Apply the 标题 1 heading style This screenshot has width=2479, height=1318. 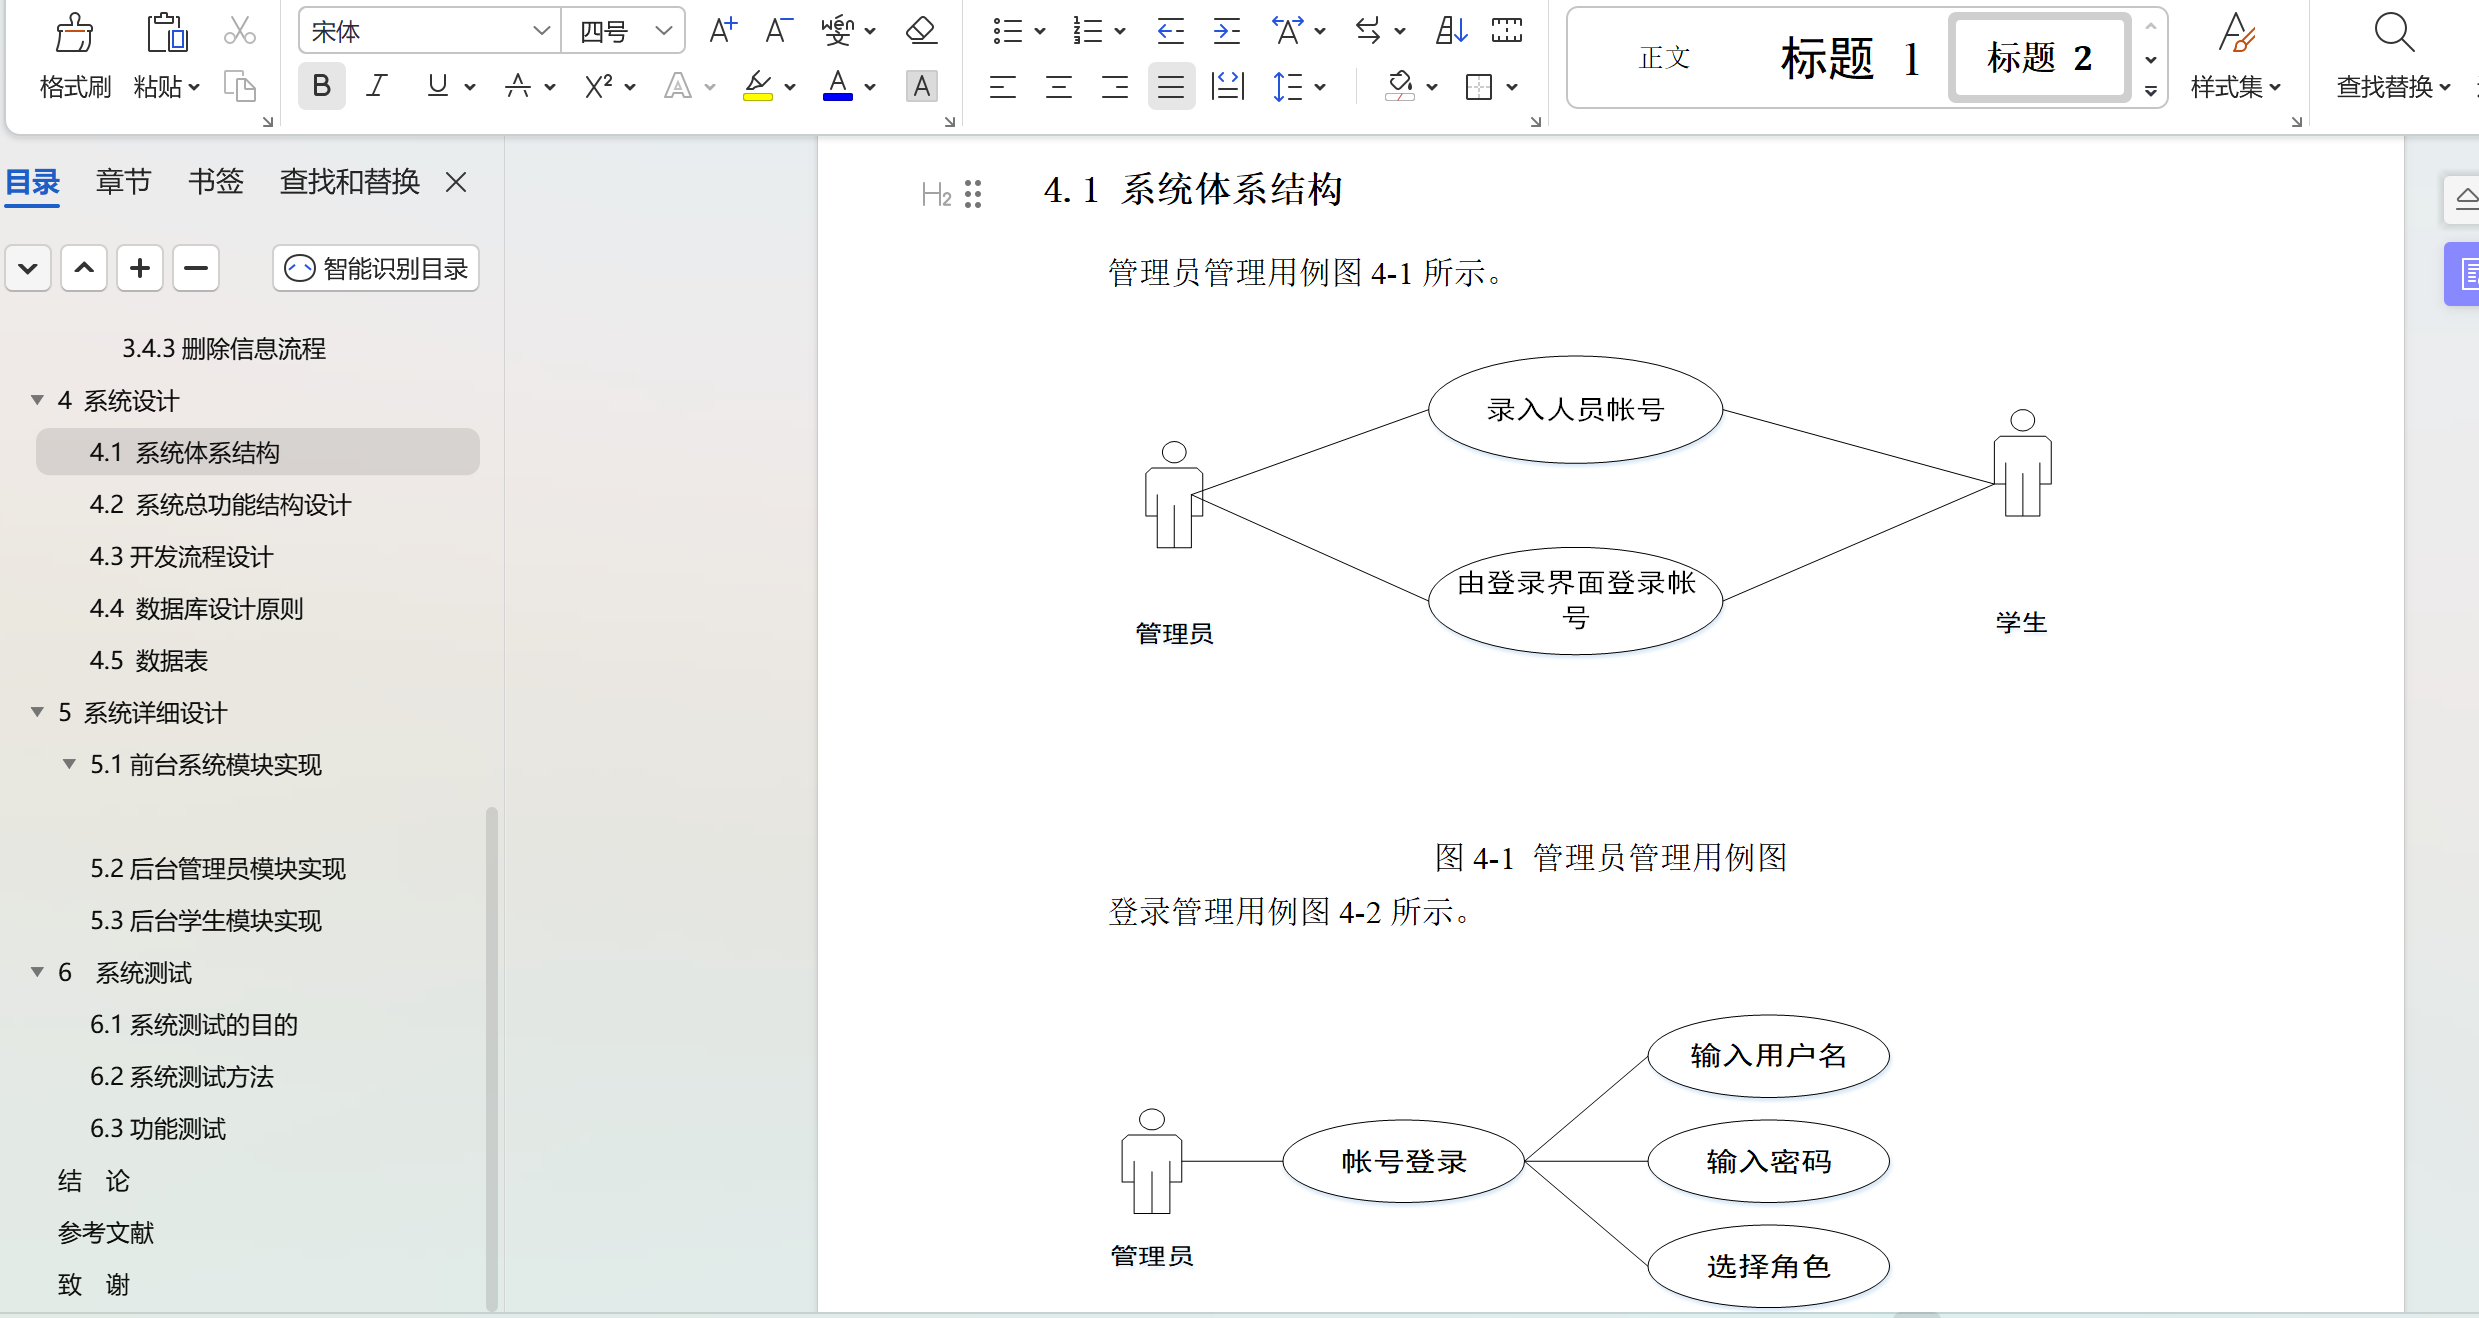pyautogui.click(x=1849, y=58)
